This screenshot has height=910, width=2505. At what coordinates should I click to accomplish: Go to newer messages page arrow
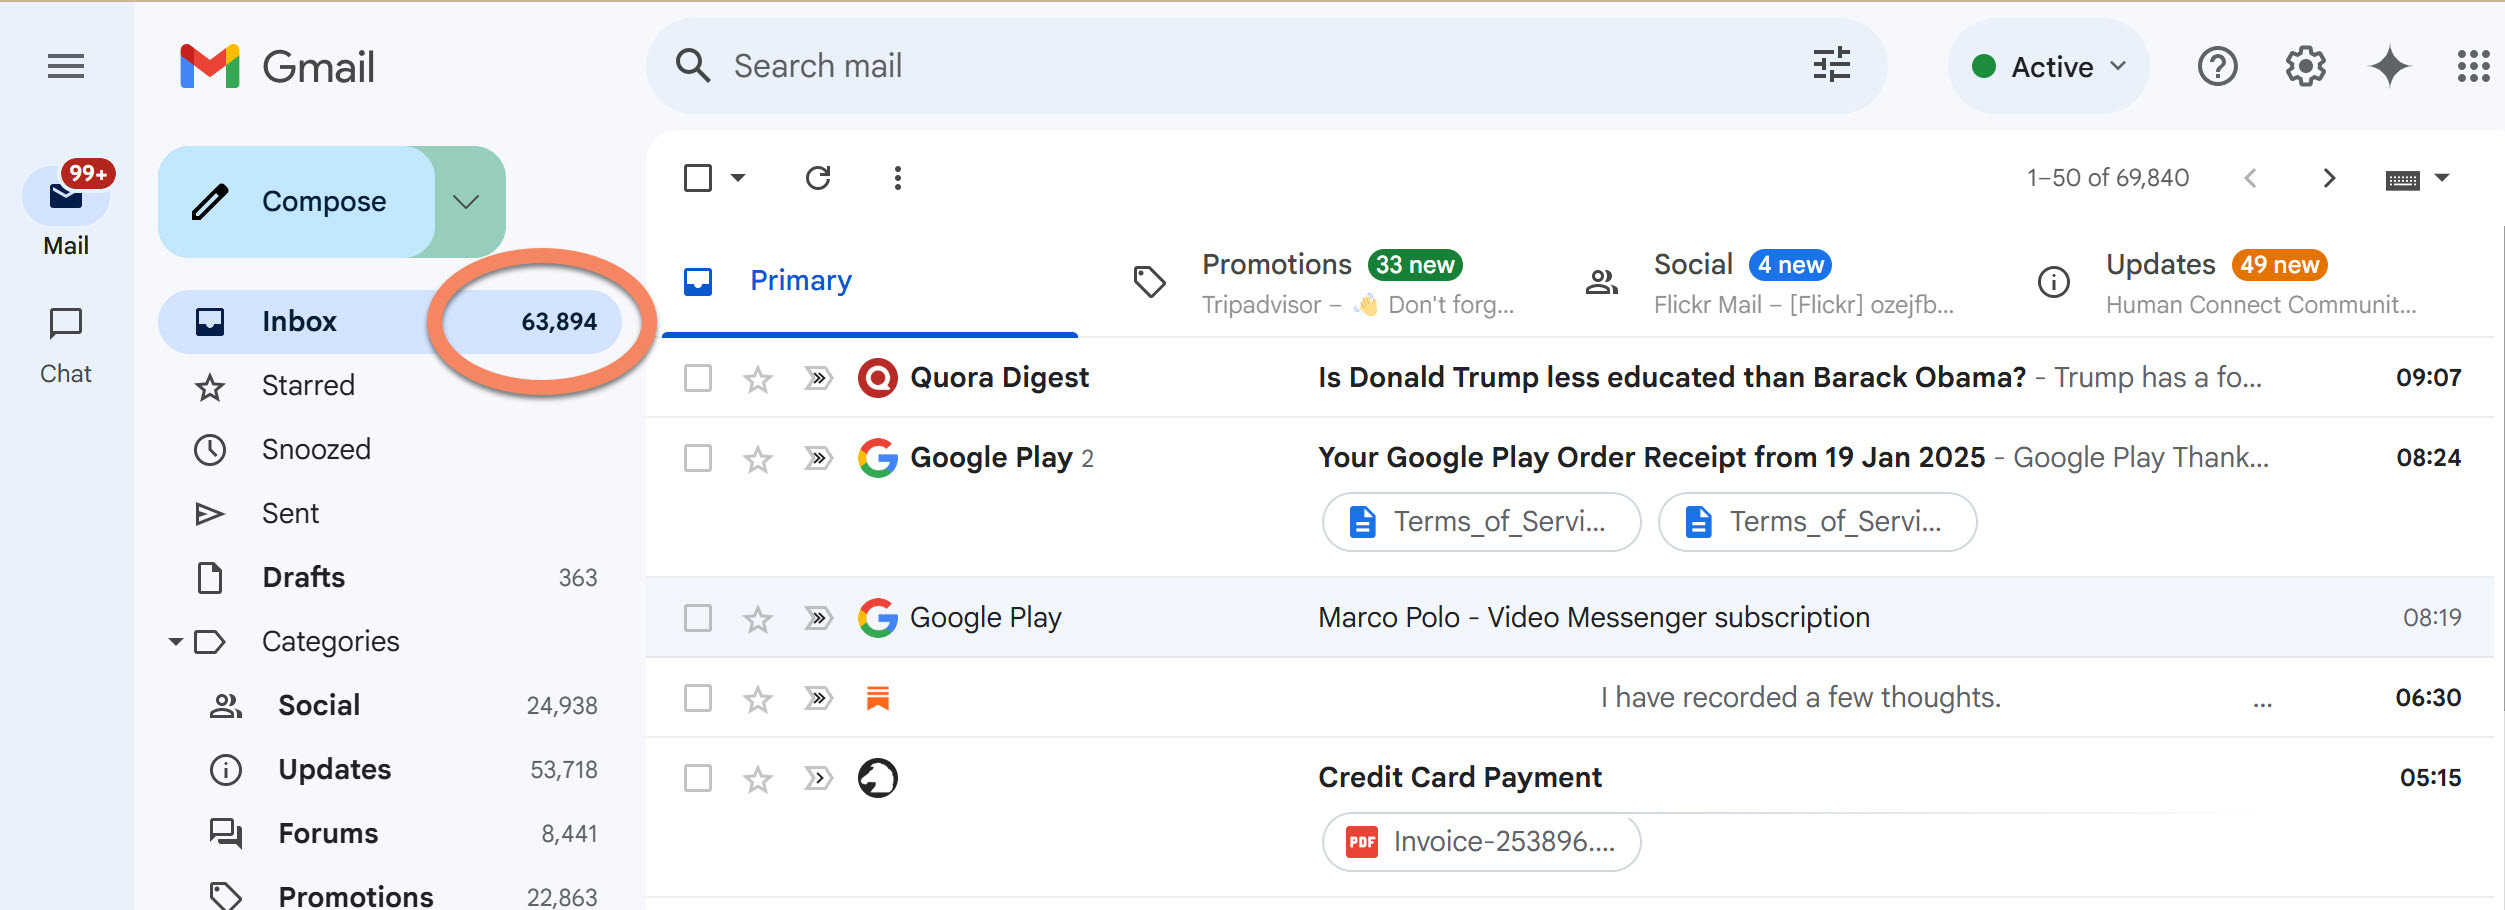click(2250, 178)
